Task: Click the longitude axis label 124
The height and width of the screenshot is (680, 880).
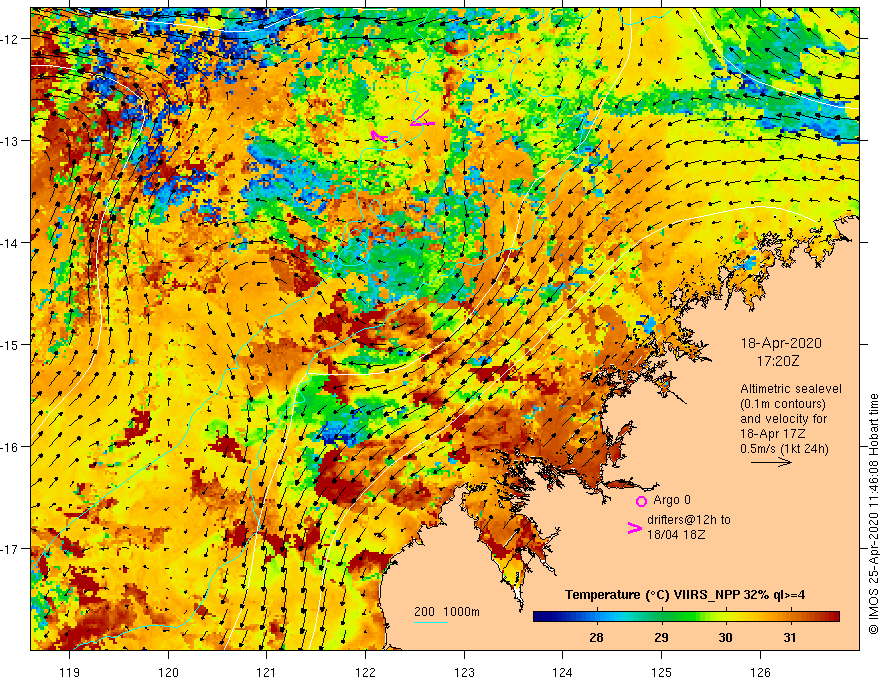Action: tap(562, 672)
